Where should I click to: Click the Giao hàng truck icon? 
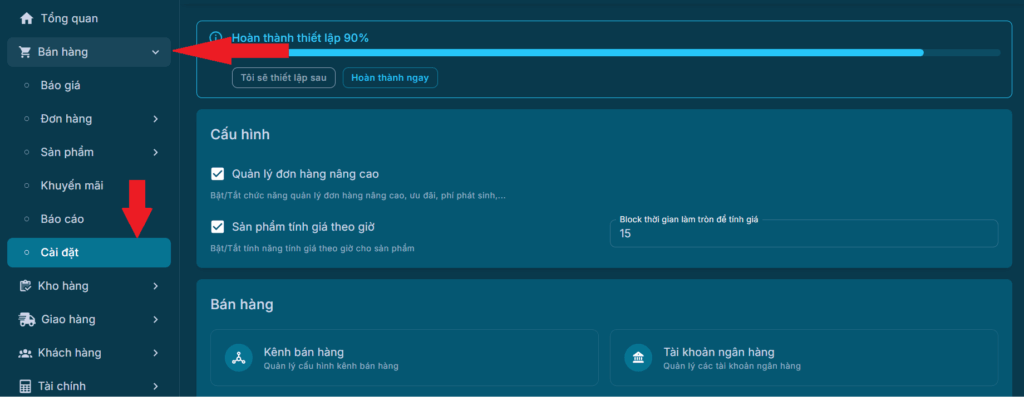click(26, 320)
